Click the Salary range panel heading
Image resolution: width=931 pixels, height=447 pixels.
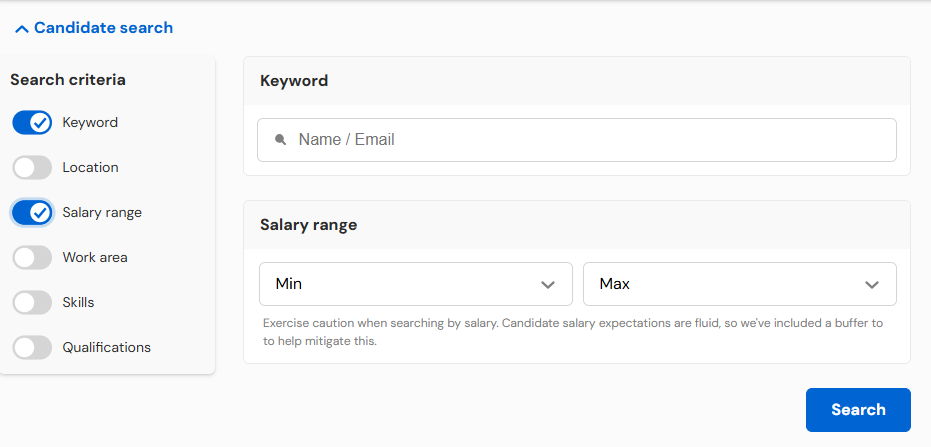pyautogui.click(x=309, y=224)
